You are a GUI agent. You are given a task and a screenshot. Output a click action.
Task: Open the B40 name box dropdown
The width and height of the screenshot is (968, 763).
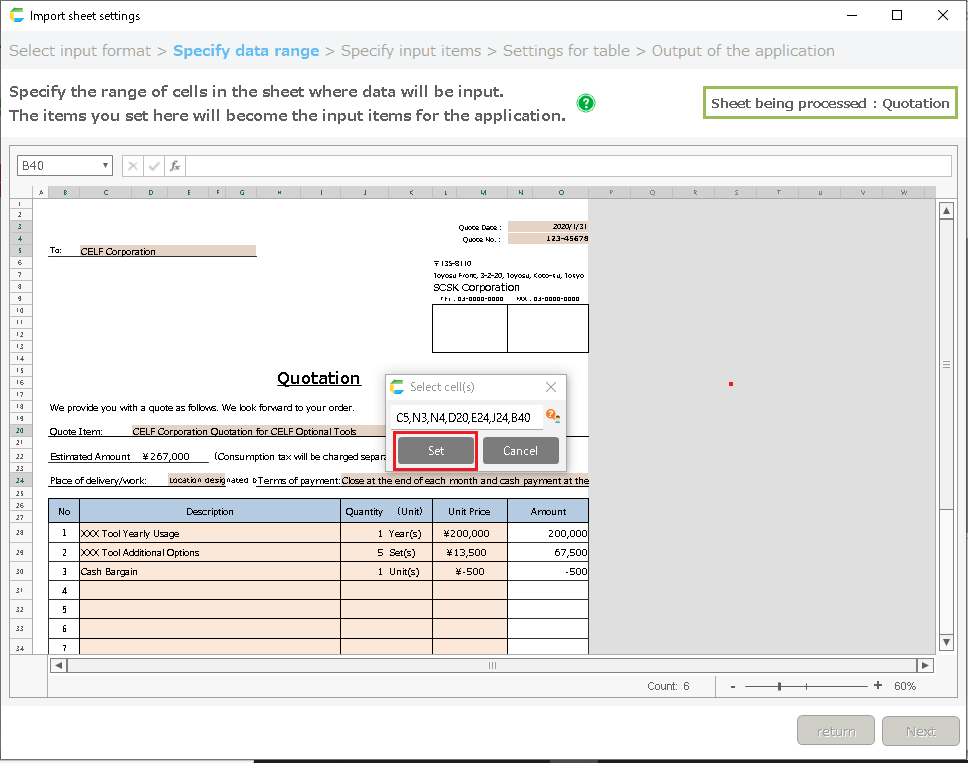(105, 166)
